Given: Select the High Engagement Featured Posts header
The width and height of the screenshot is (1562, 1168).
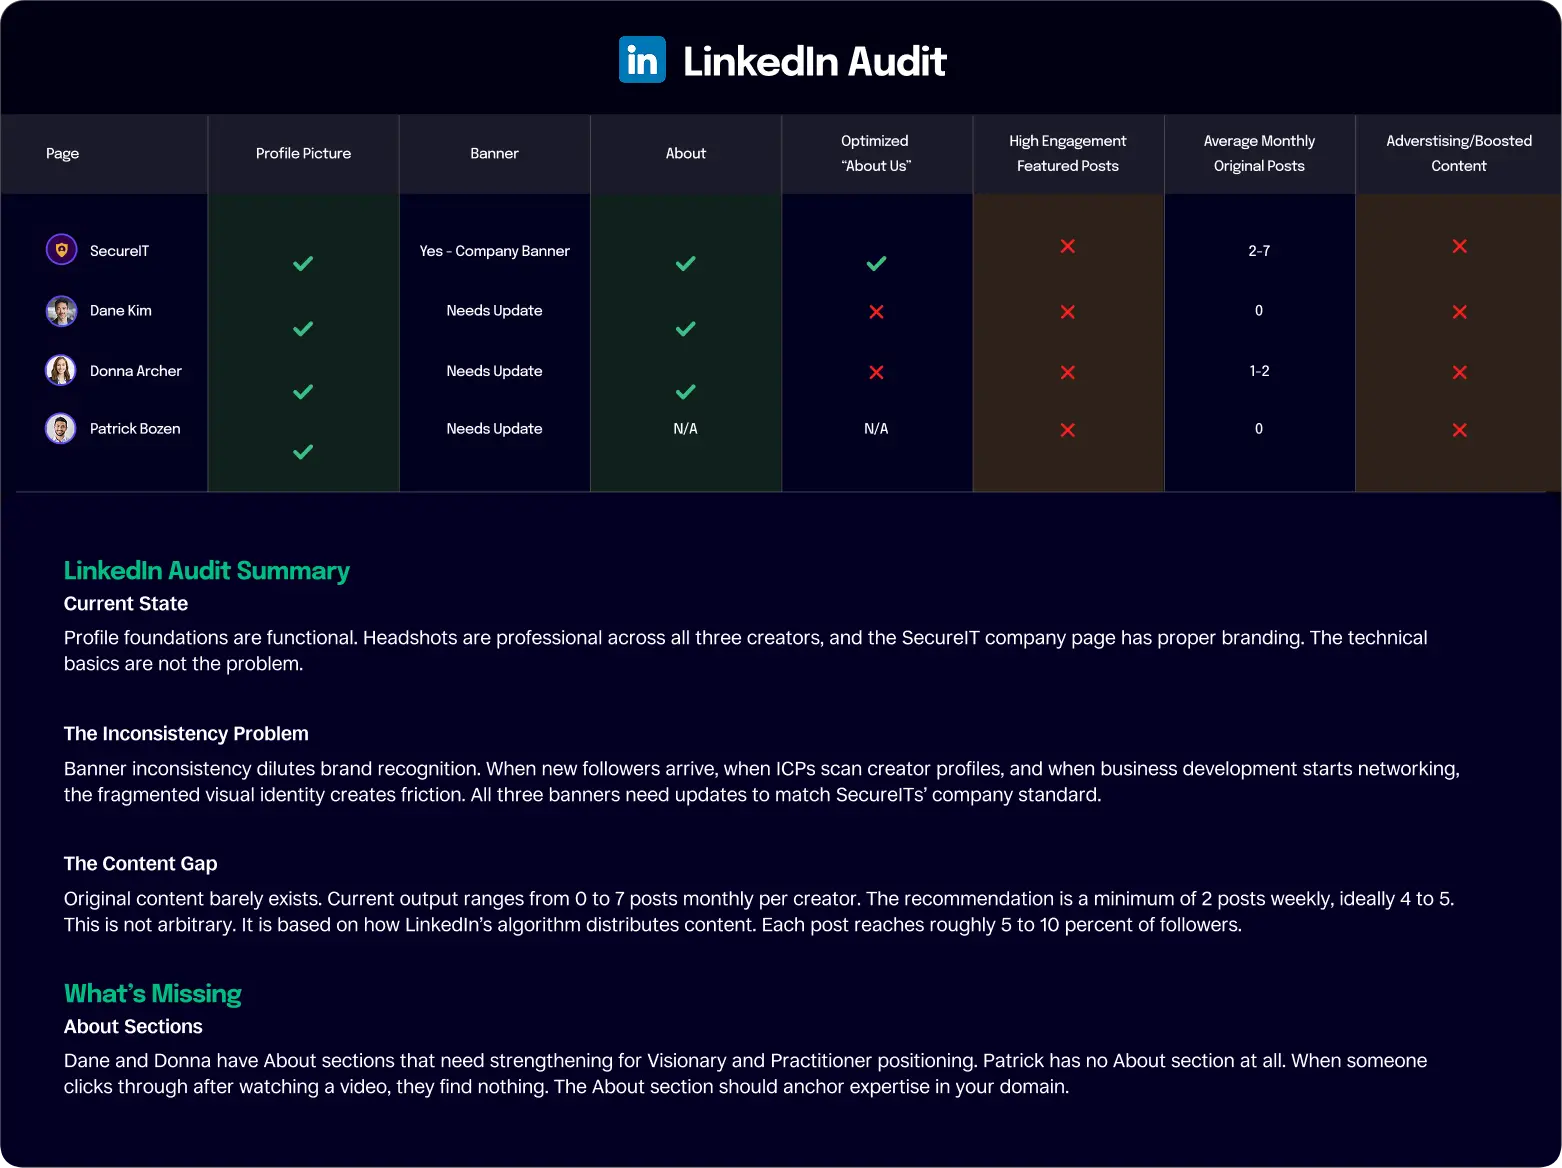Looking at the screenshot, I should (1068, 153).
